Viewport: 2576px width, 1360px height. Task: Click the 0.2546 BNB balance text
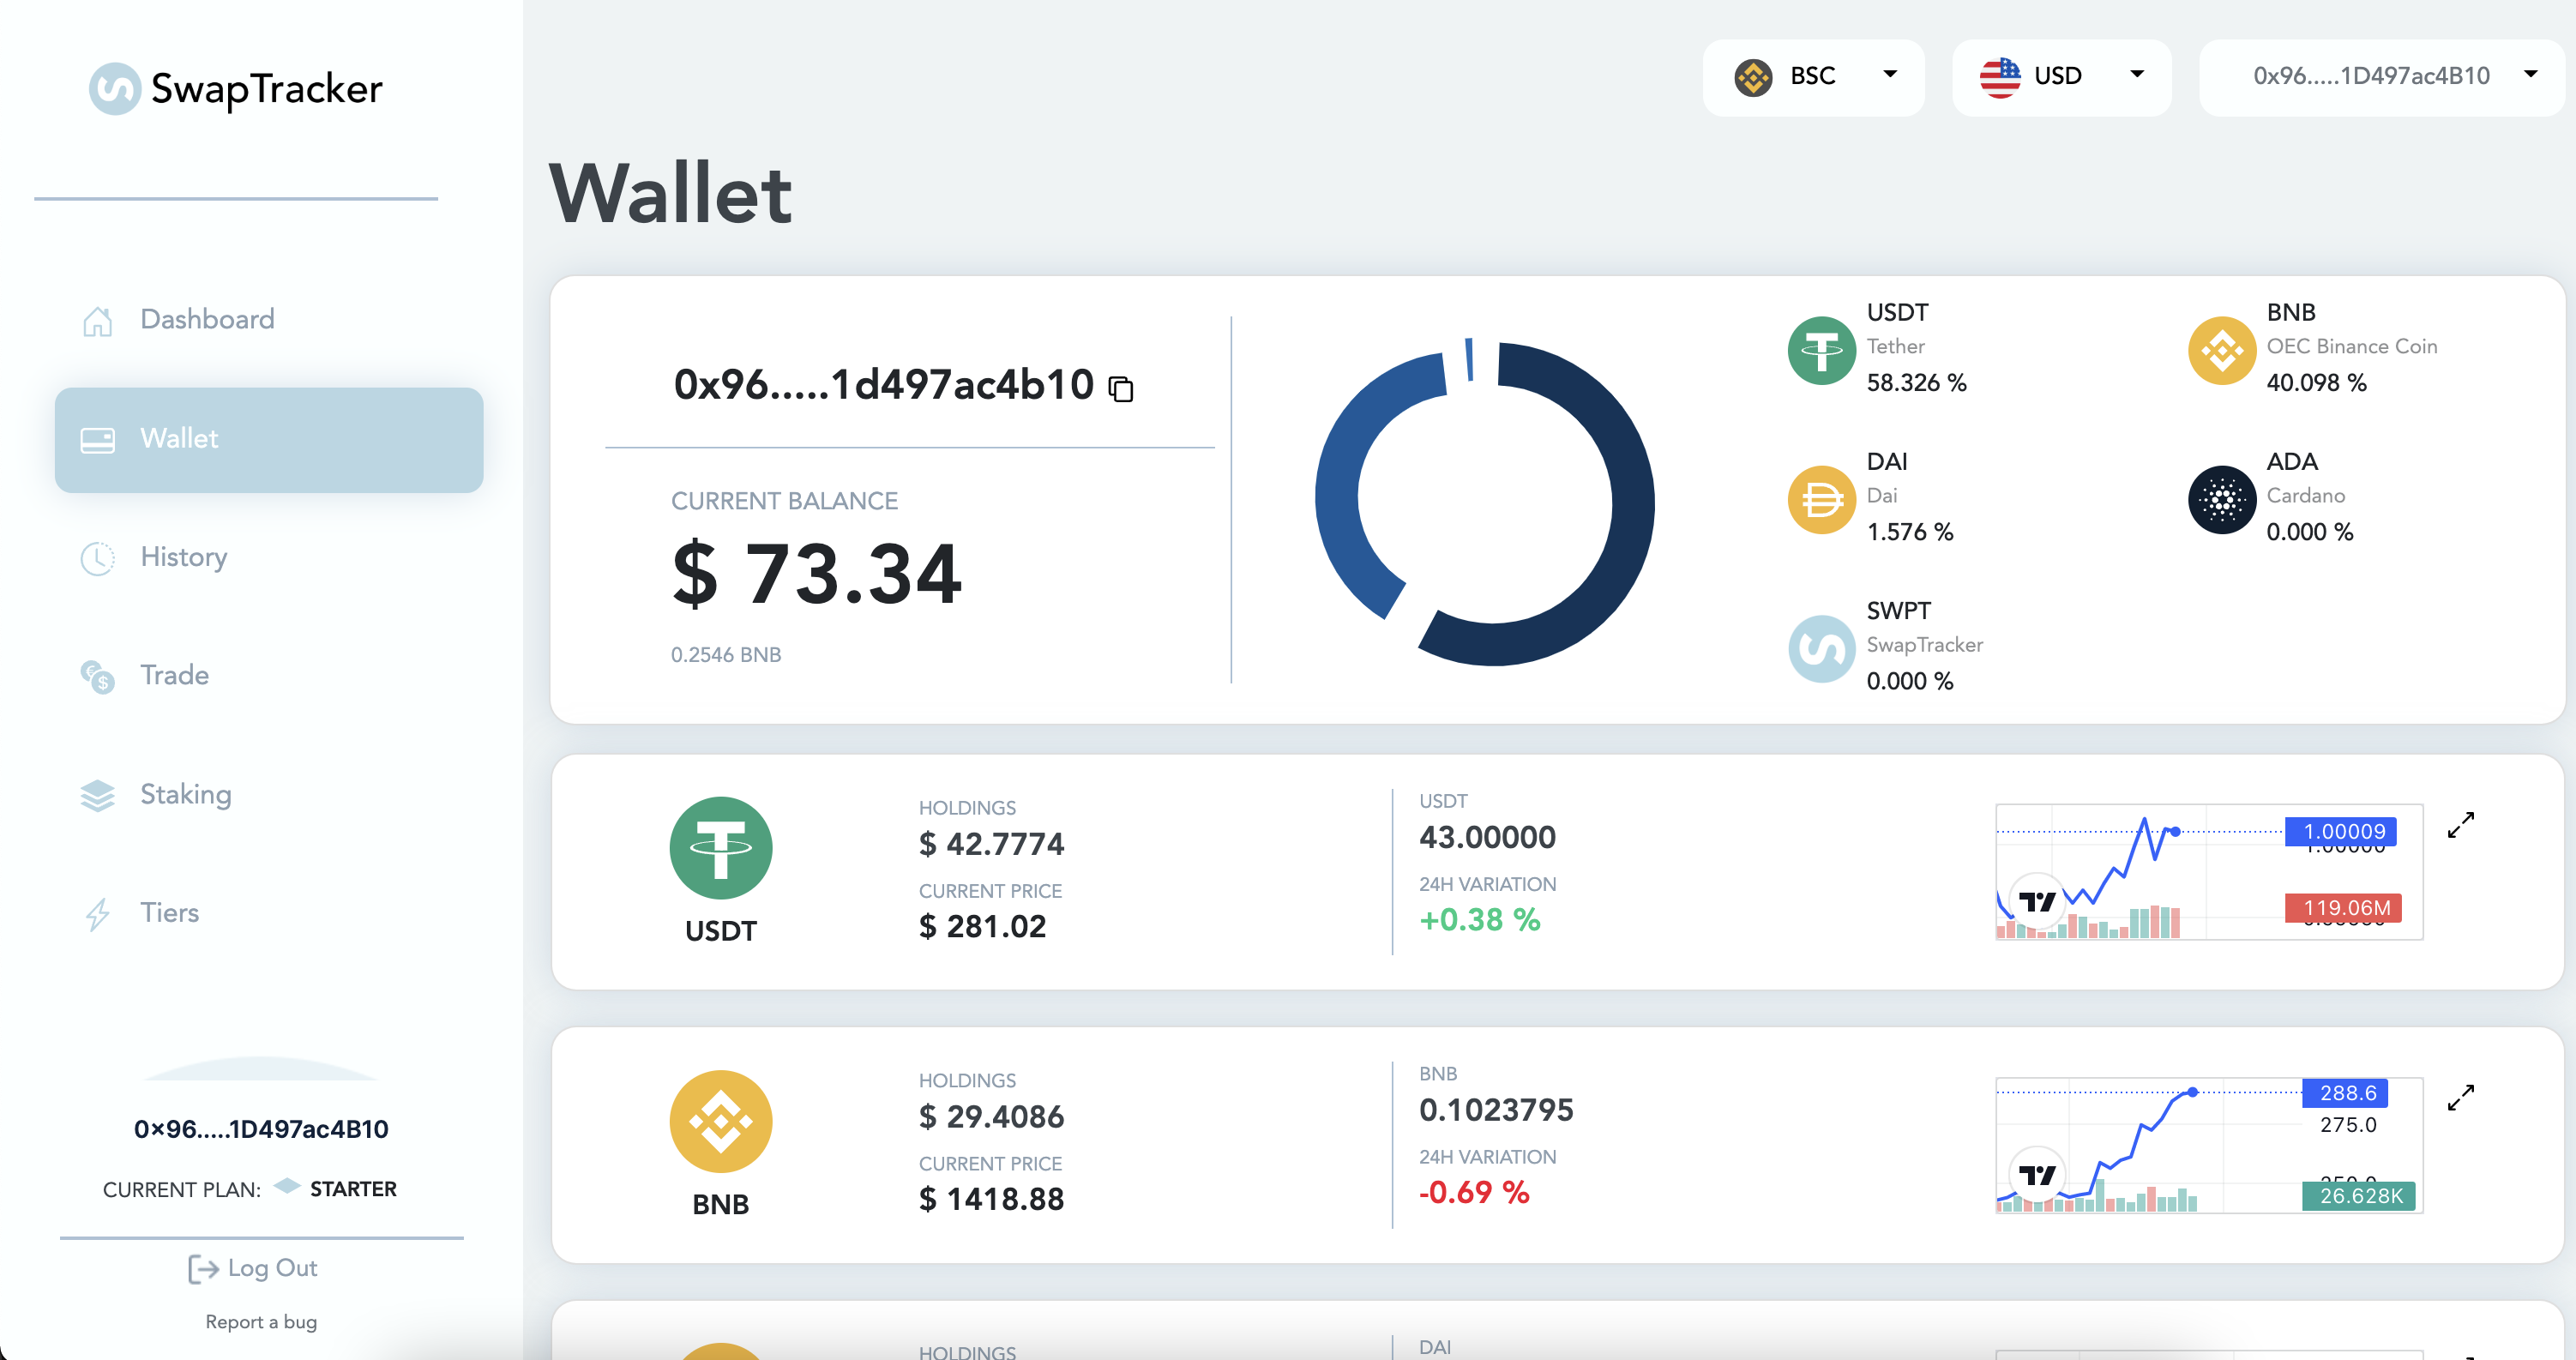point(726,655)
